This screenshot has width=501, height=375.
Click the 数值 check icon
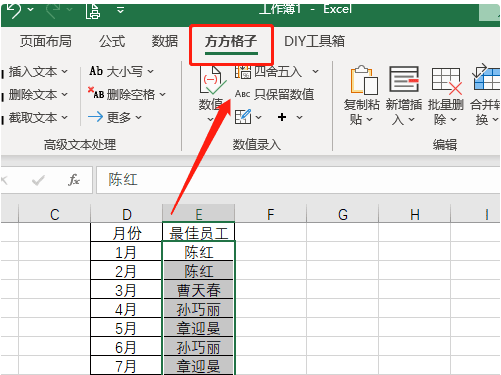pos(213,81)
